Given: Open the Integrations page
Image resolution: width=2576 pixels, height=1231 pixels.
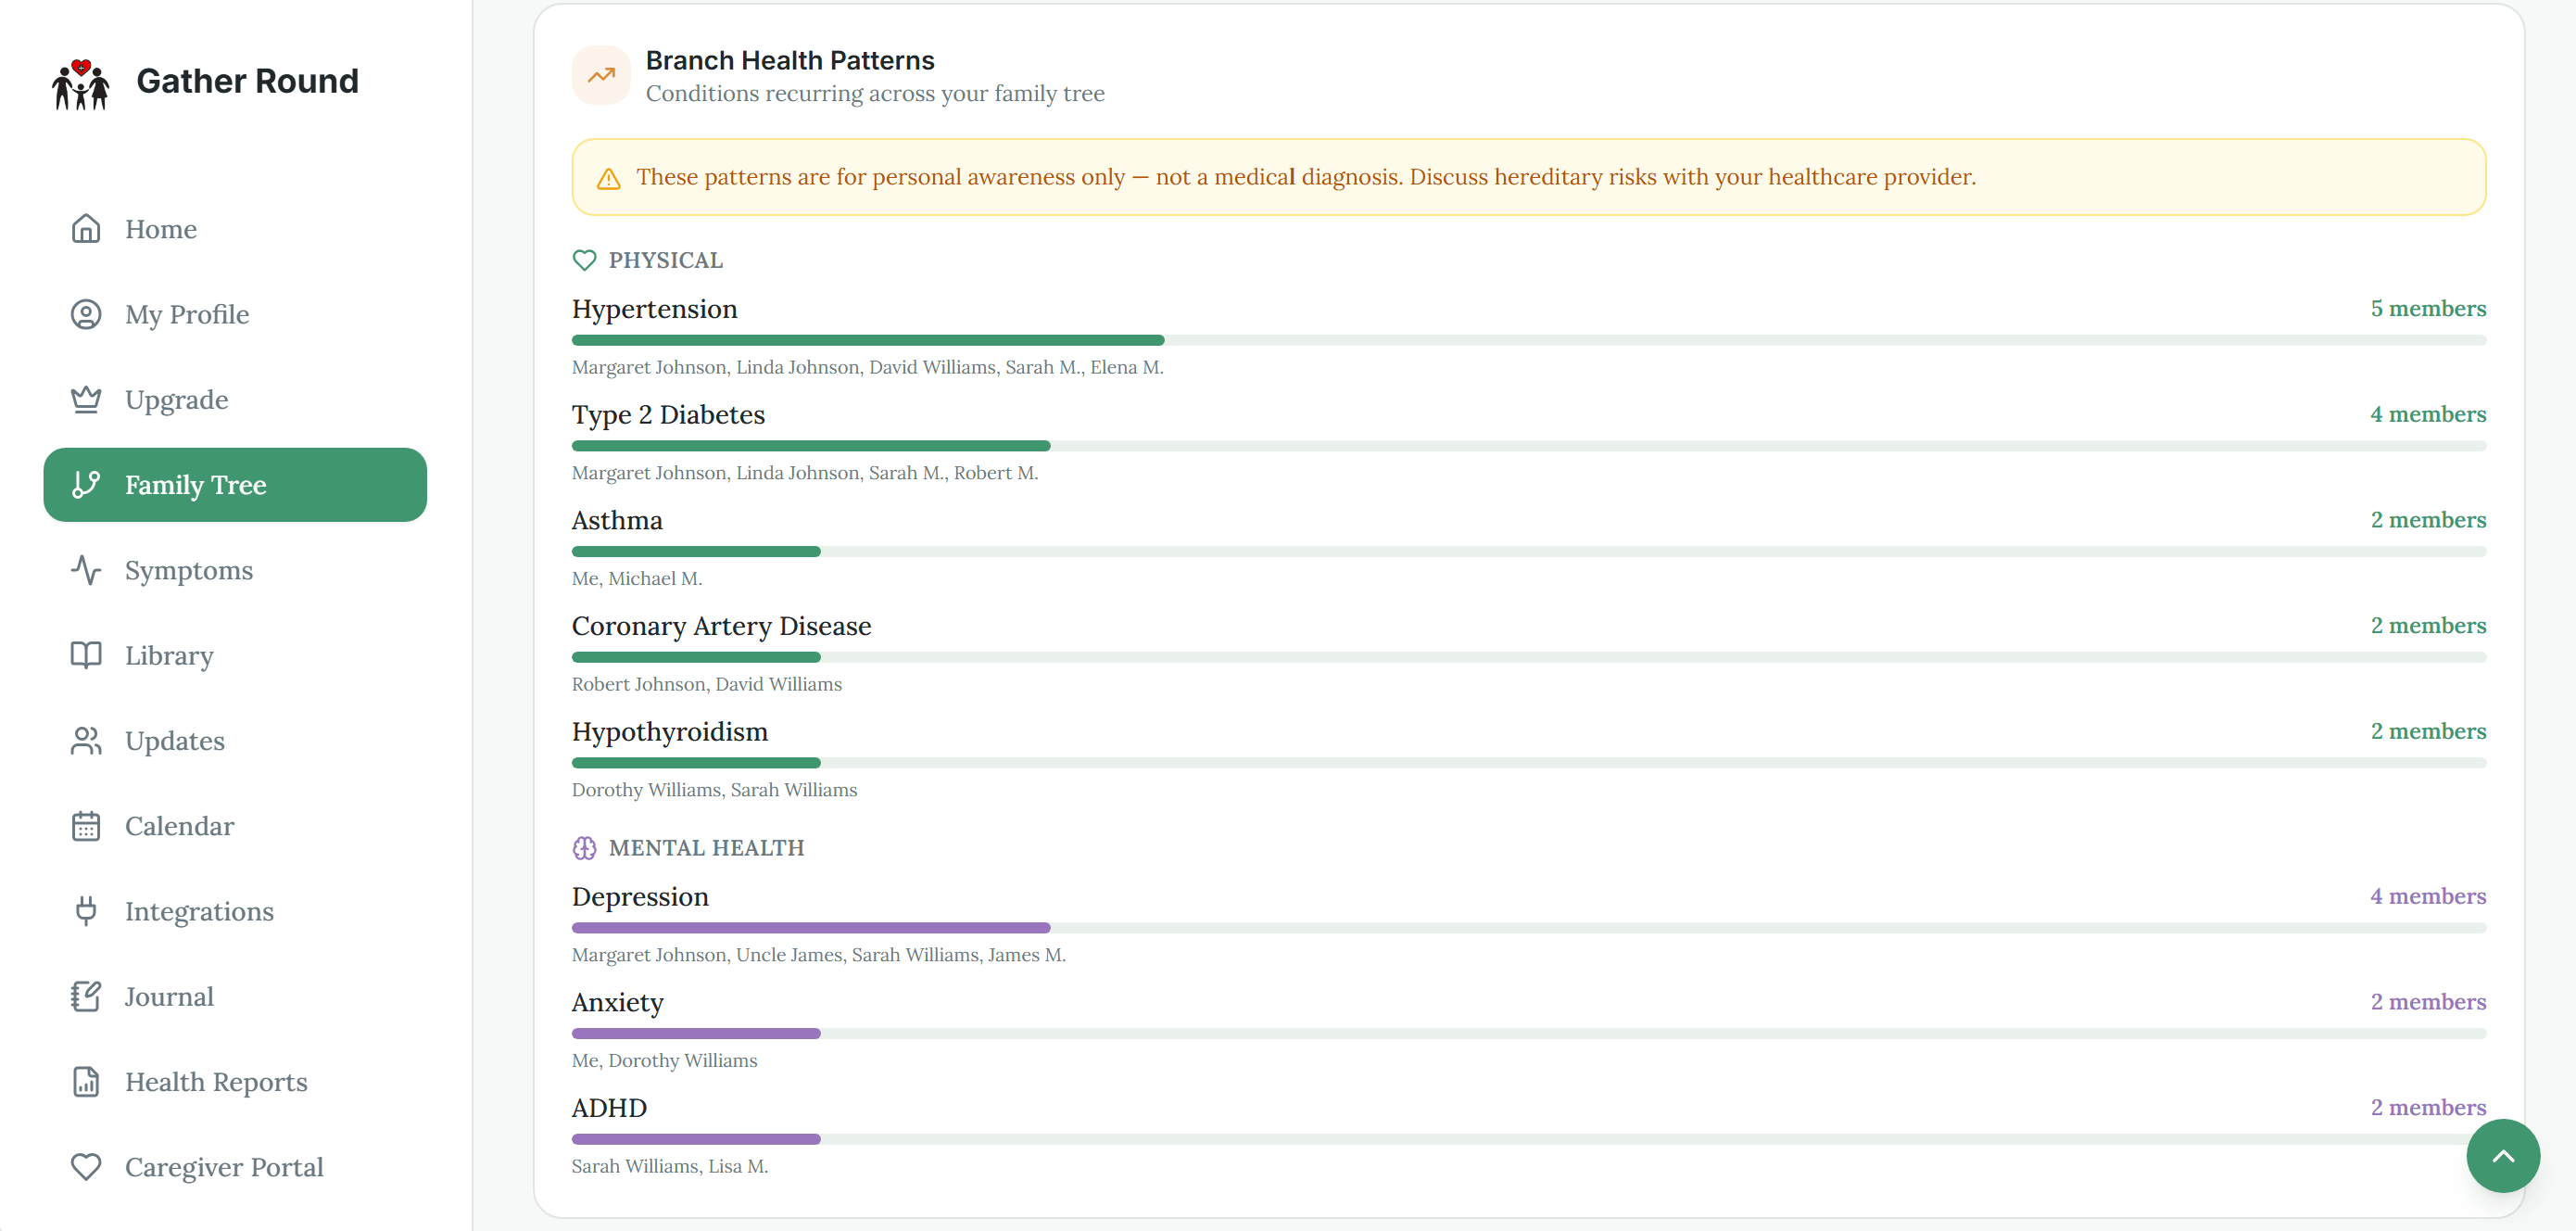Looking at the screenshot, I should pos(235,911).
